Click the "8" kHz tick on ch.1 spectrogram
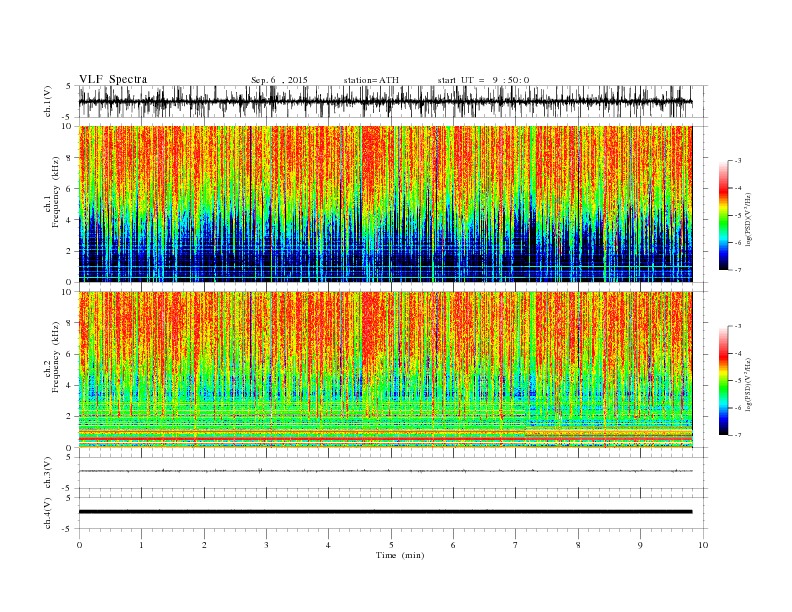The image size is (792, 612). [x=70, y=158]
